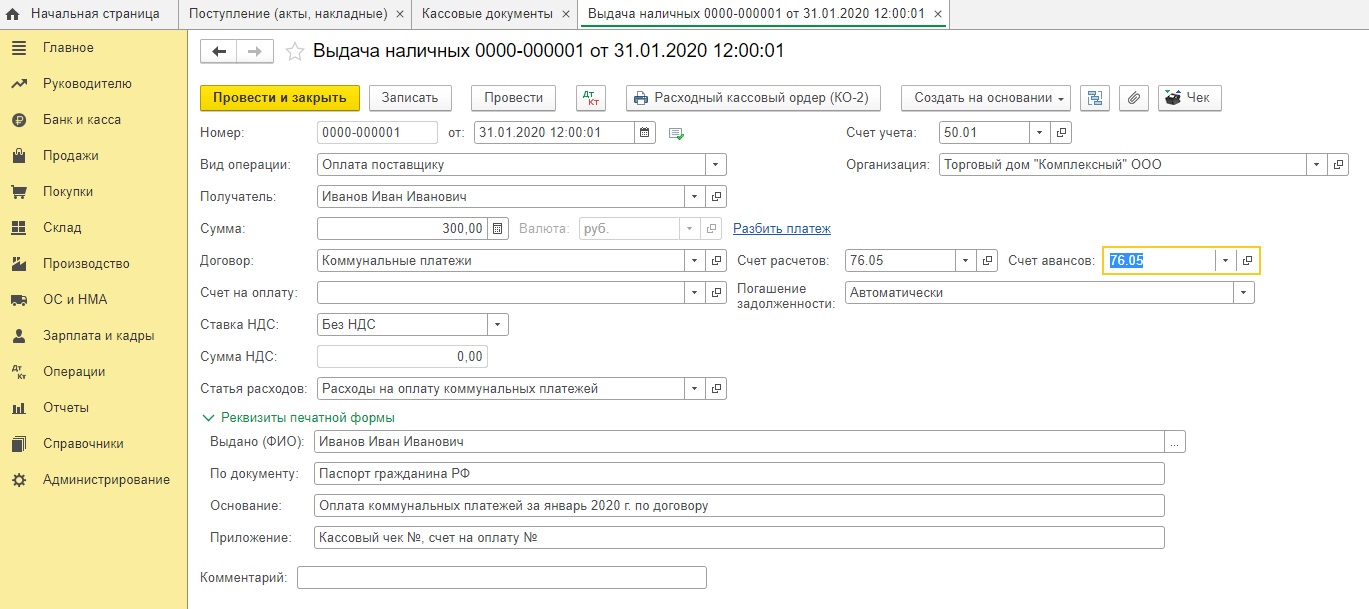Open the calendar picker for document date
The height and width of the screenshot is (609, 1369).
pyautogui.click(x=645, y=132)
